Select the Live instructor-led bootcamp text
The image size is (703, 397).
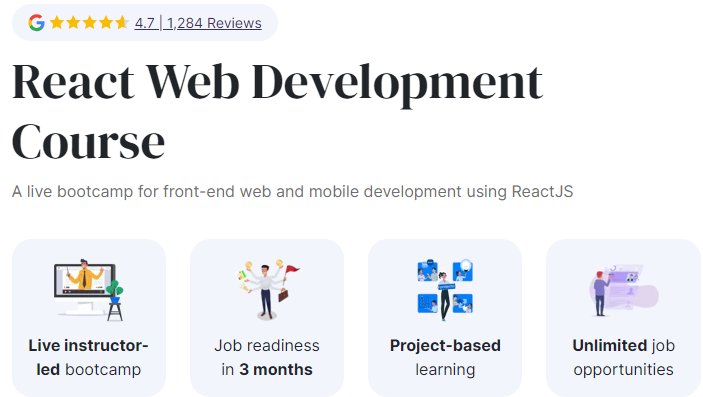click(x=89, y=358)
